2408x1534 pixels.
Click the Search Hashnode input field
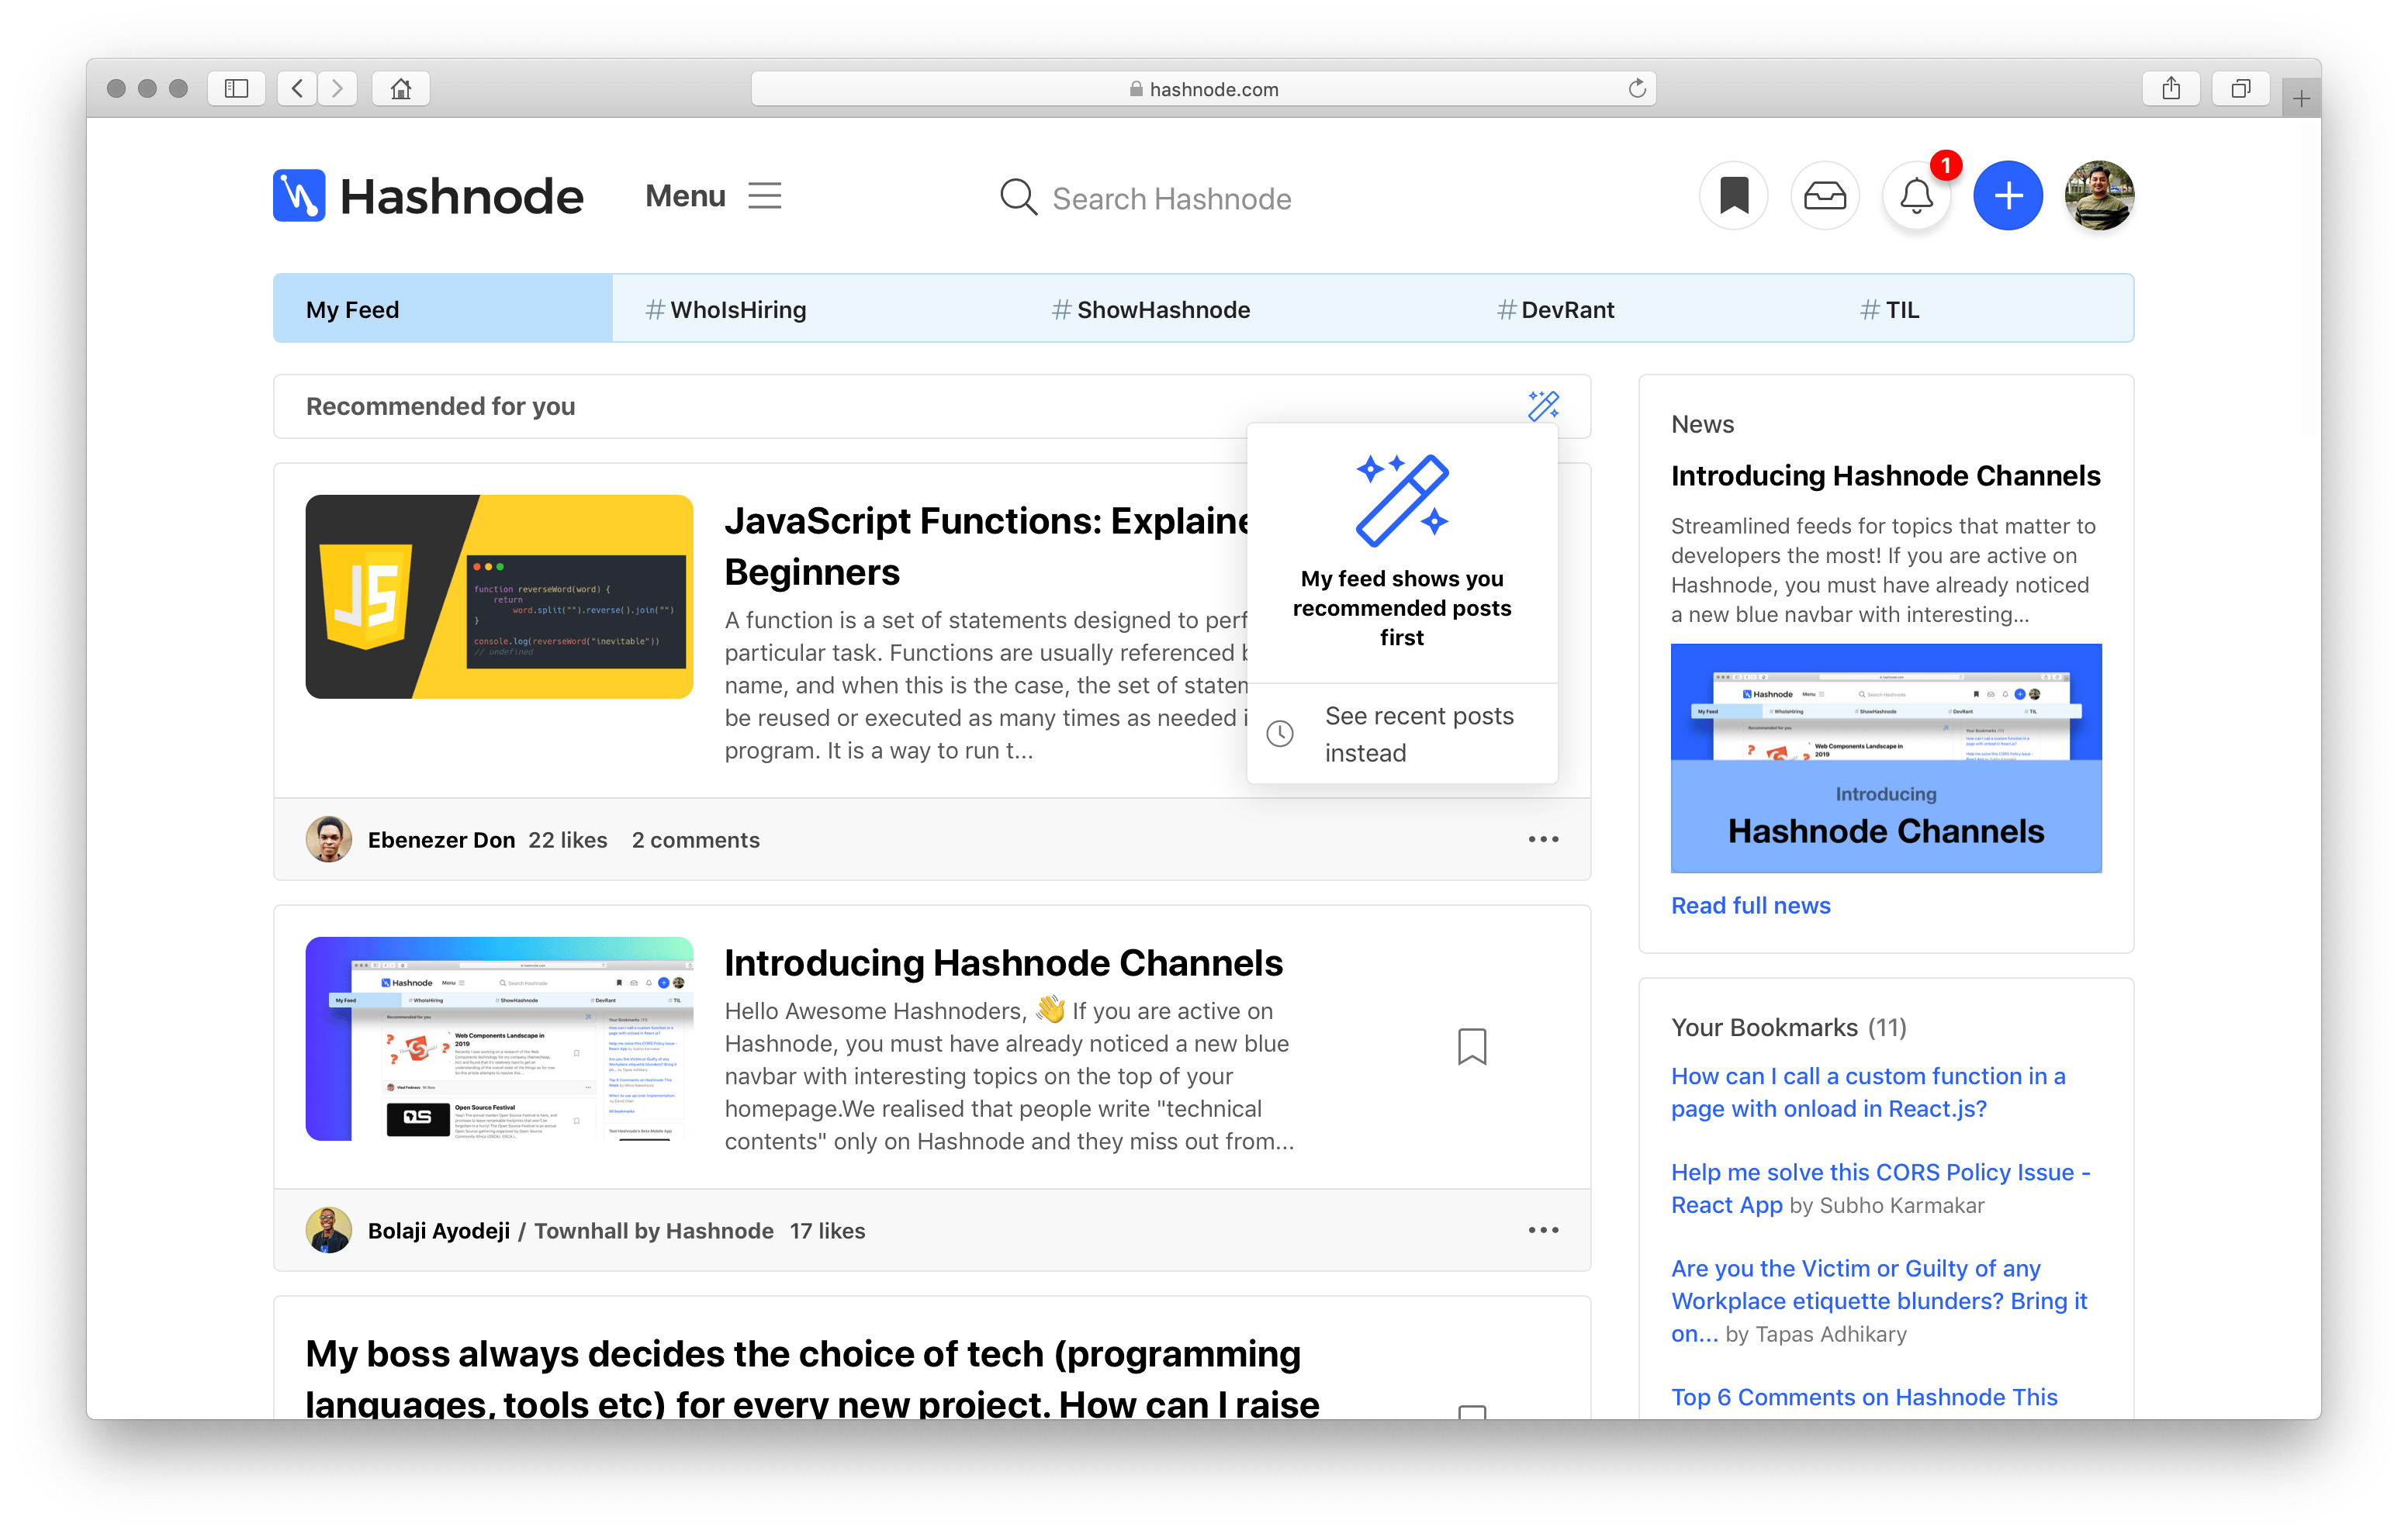click(x=1171, y=199)
